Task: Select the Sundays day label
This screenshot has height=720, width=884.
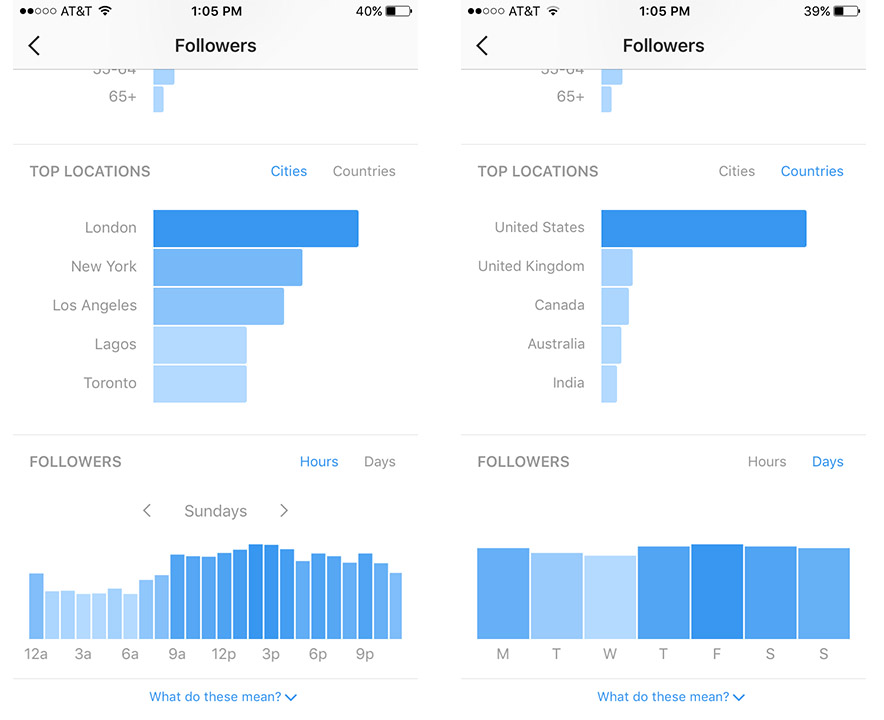Action: pyautogui.click(x=215, y=510)
